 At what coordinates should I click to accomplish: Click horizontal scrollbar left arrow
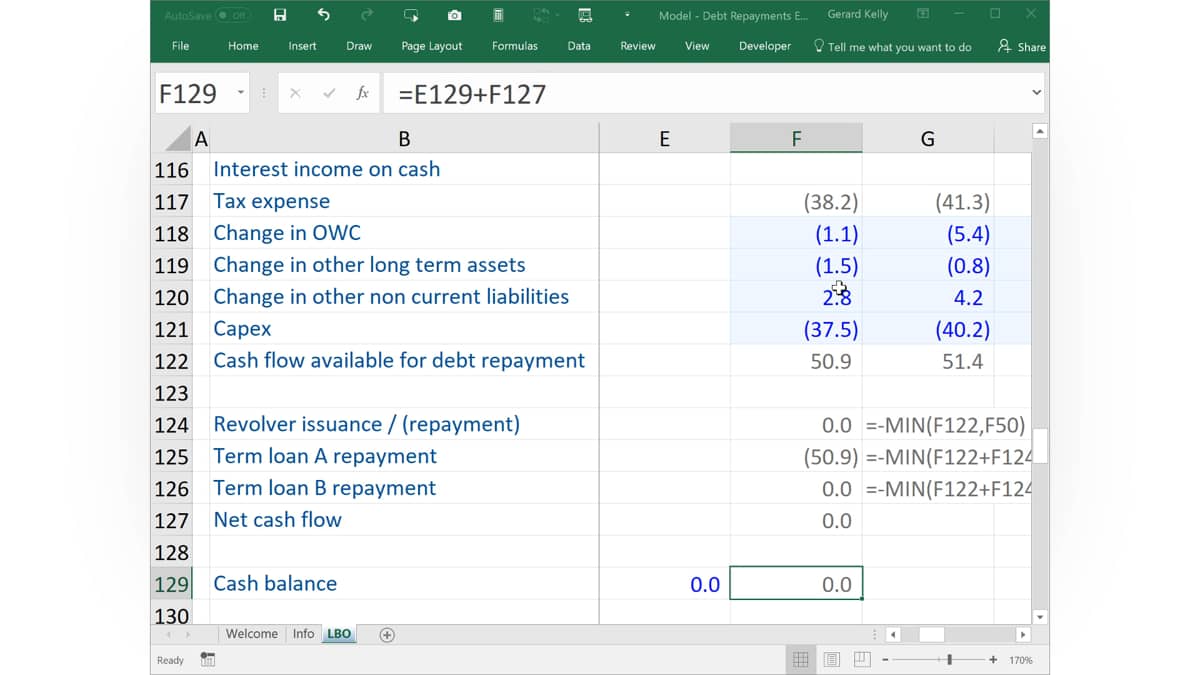click(894, 634)
